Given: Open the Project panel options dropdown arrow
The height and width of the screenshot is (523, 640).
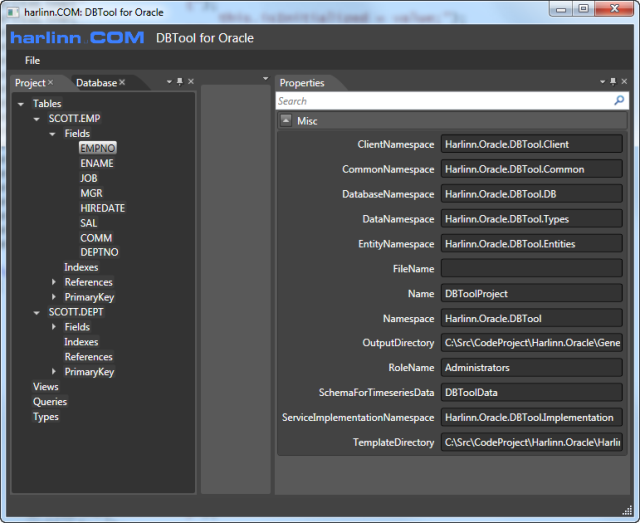Looking at the screenshot, I should pos(169,82).
